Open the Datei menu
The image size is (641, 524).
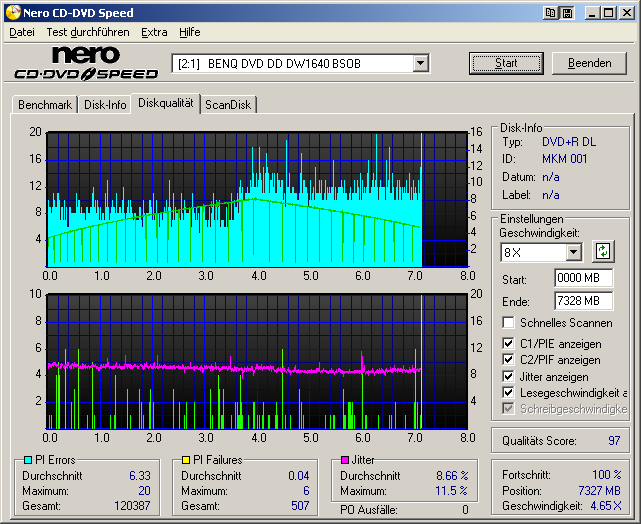(x=22, y=32)
